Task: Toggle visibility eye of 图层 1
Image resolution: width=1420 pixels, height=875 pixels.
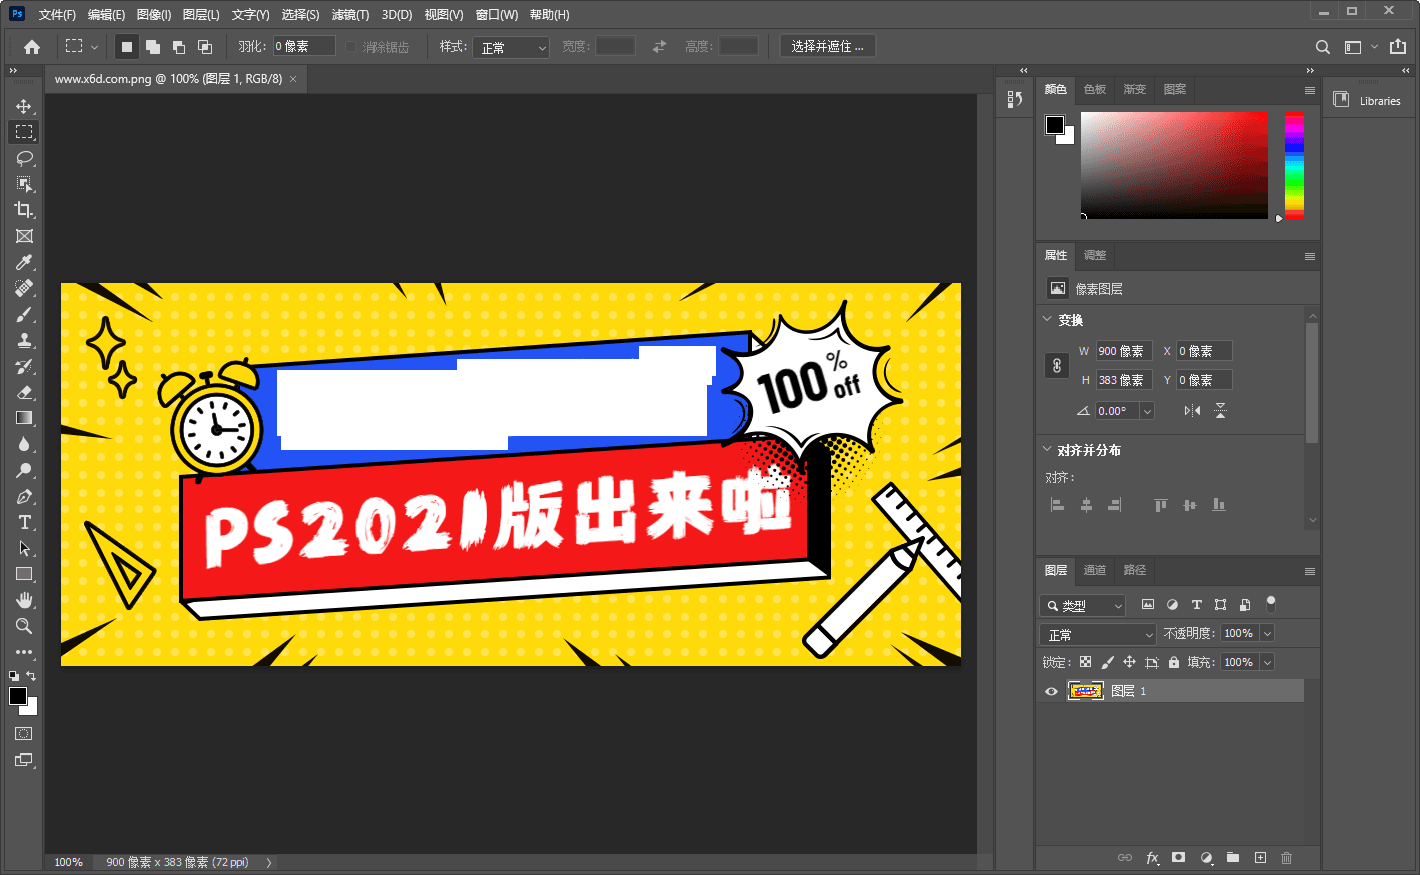Action: pyautogui.click(x=1051, y=691)
